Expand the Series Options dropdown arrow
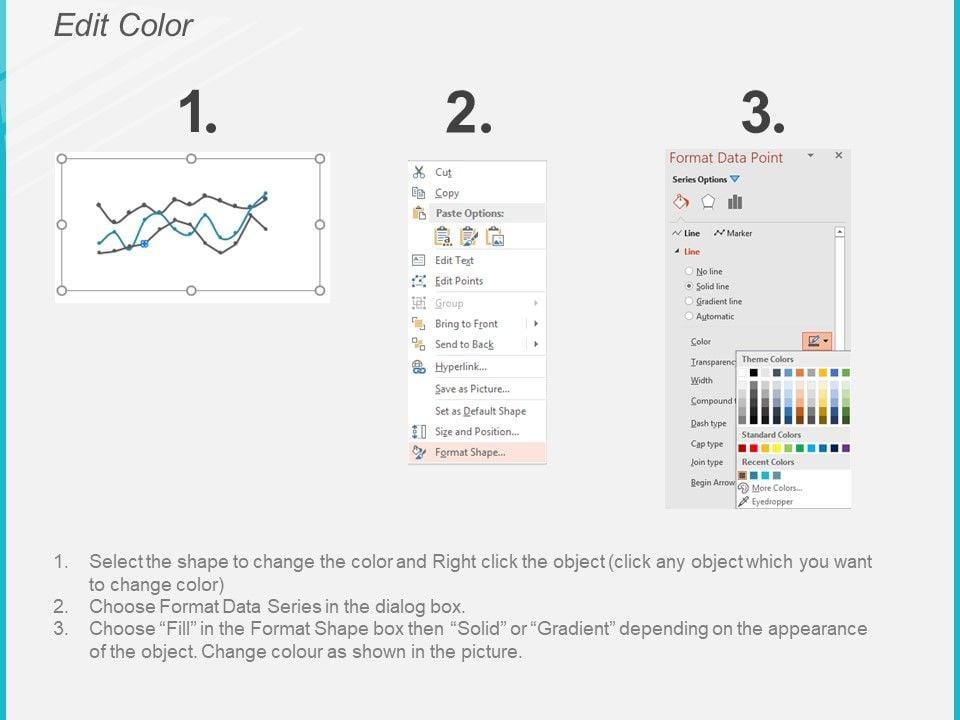The width and height of the screenshot is (960, 720). (735, 180)
